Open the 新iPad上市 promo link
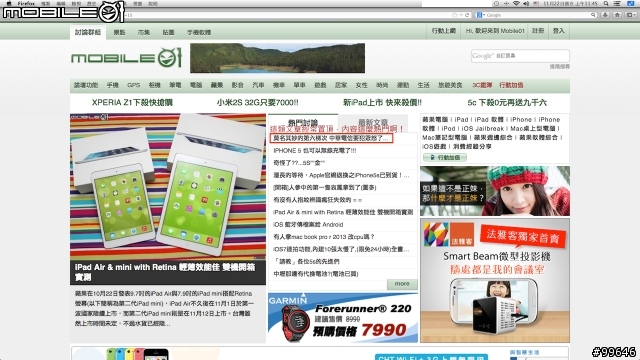Viewport: 640px width, 360px height. tap(382, 102)
